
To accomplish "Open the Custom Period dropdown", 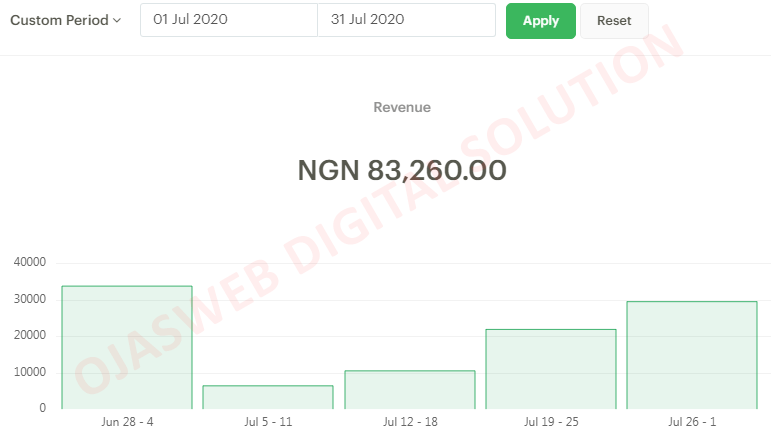I will (66, 20).
